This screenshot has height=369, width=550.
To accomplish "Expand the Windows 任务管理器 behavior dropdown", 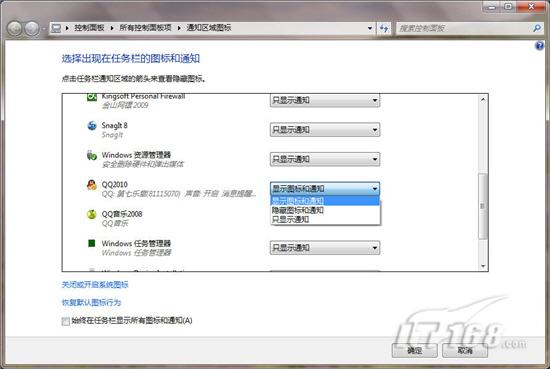I will click(x=325, y=248).
